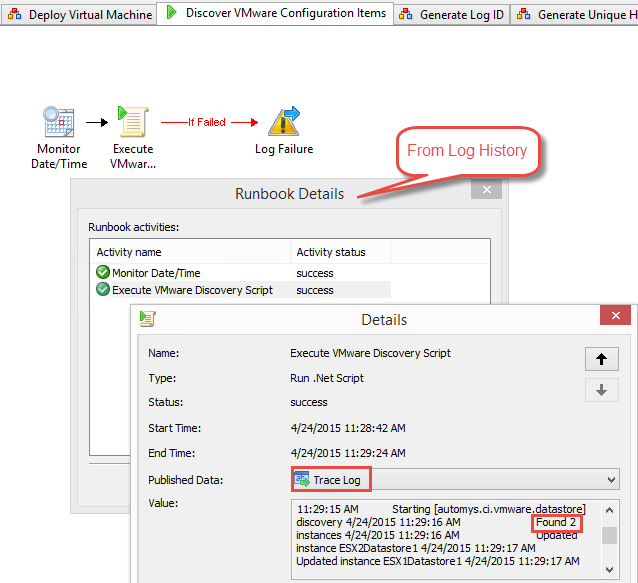
Task: Open the Trace Log published data combo box
Action: (x=455, y=480)
